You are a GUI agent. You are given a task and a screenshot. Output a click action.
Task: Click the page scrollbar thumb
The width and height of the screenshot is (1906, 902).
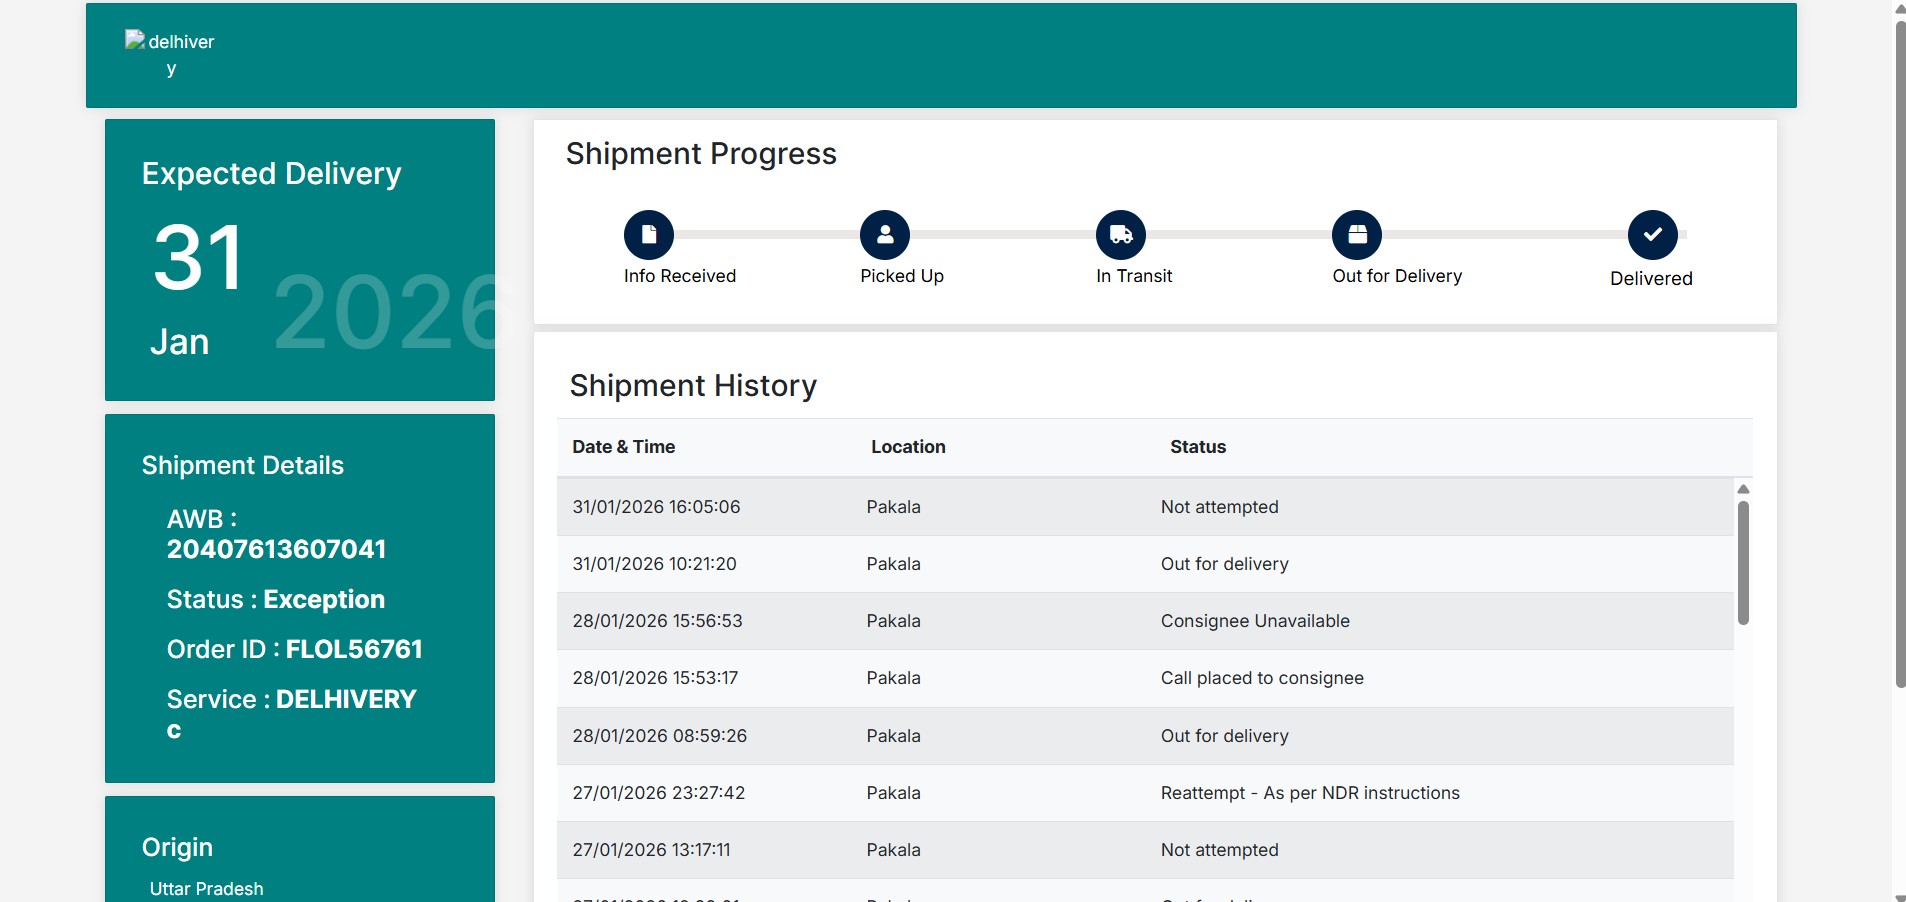pos(1900,350)
